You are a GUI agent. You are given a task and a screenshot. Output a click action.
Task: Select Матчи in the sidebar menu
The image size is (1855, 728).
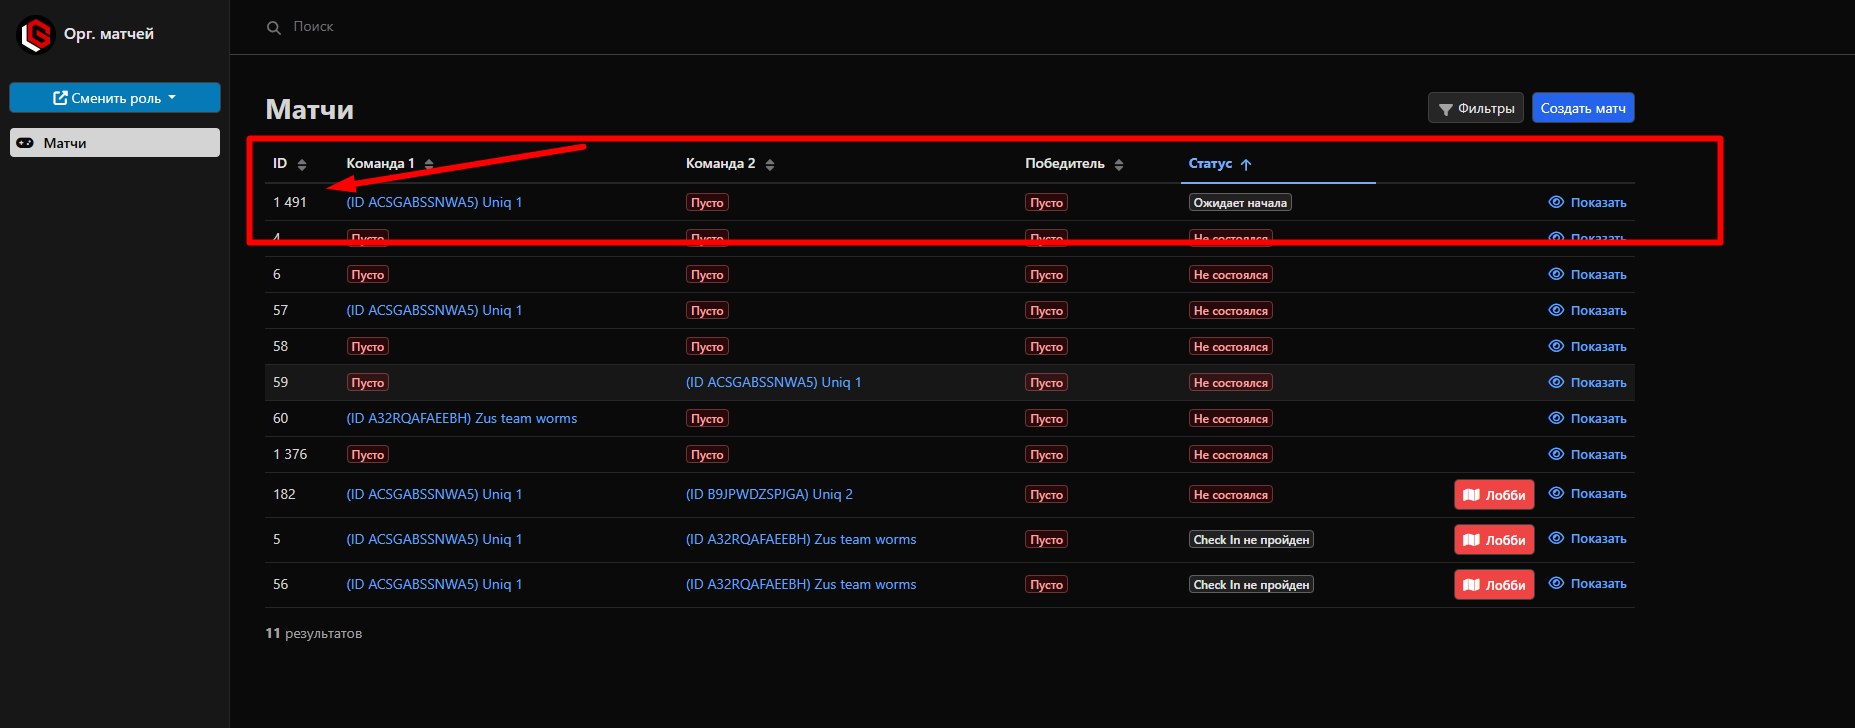[115, 143]
